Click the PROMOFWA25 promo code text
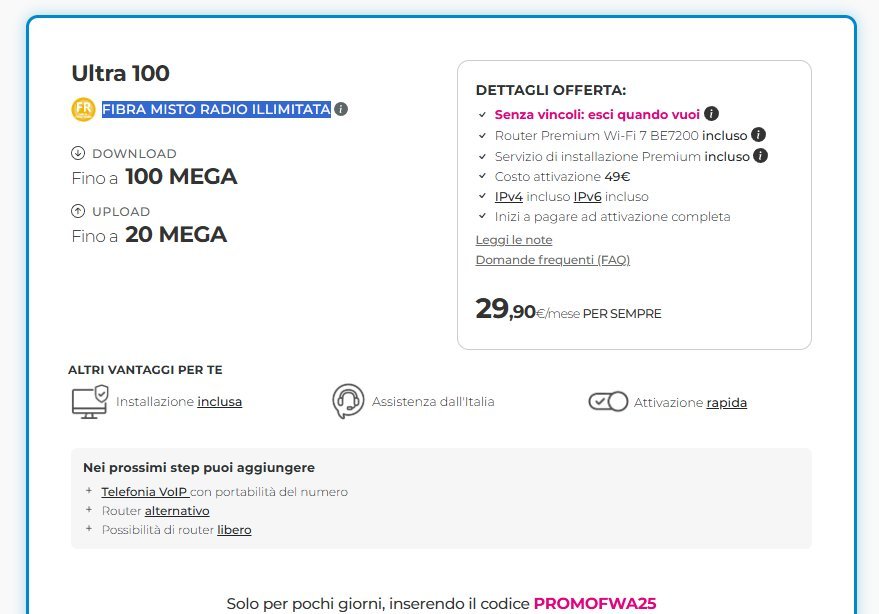Image resolution: width=879 pixels, height=614 pixels. click(x=594, y=604)
